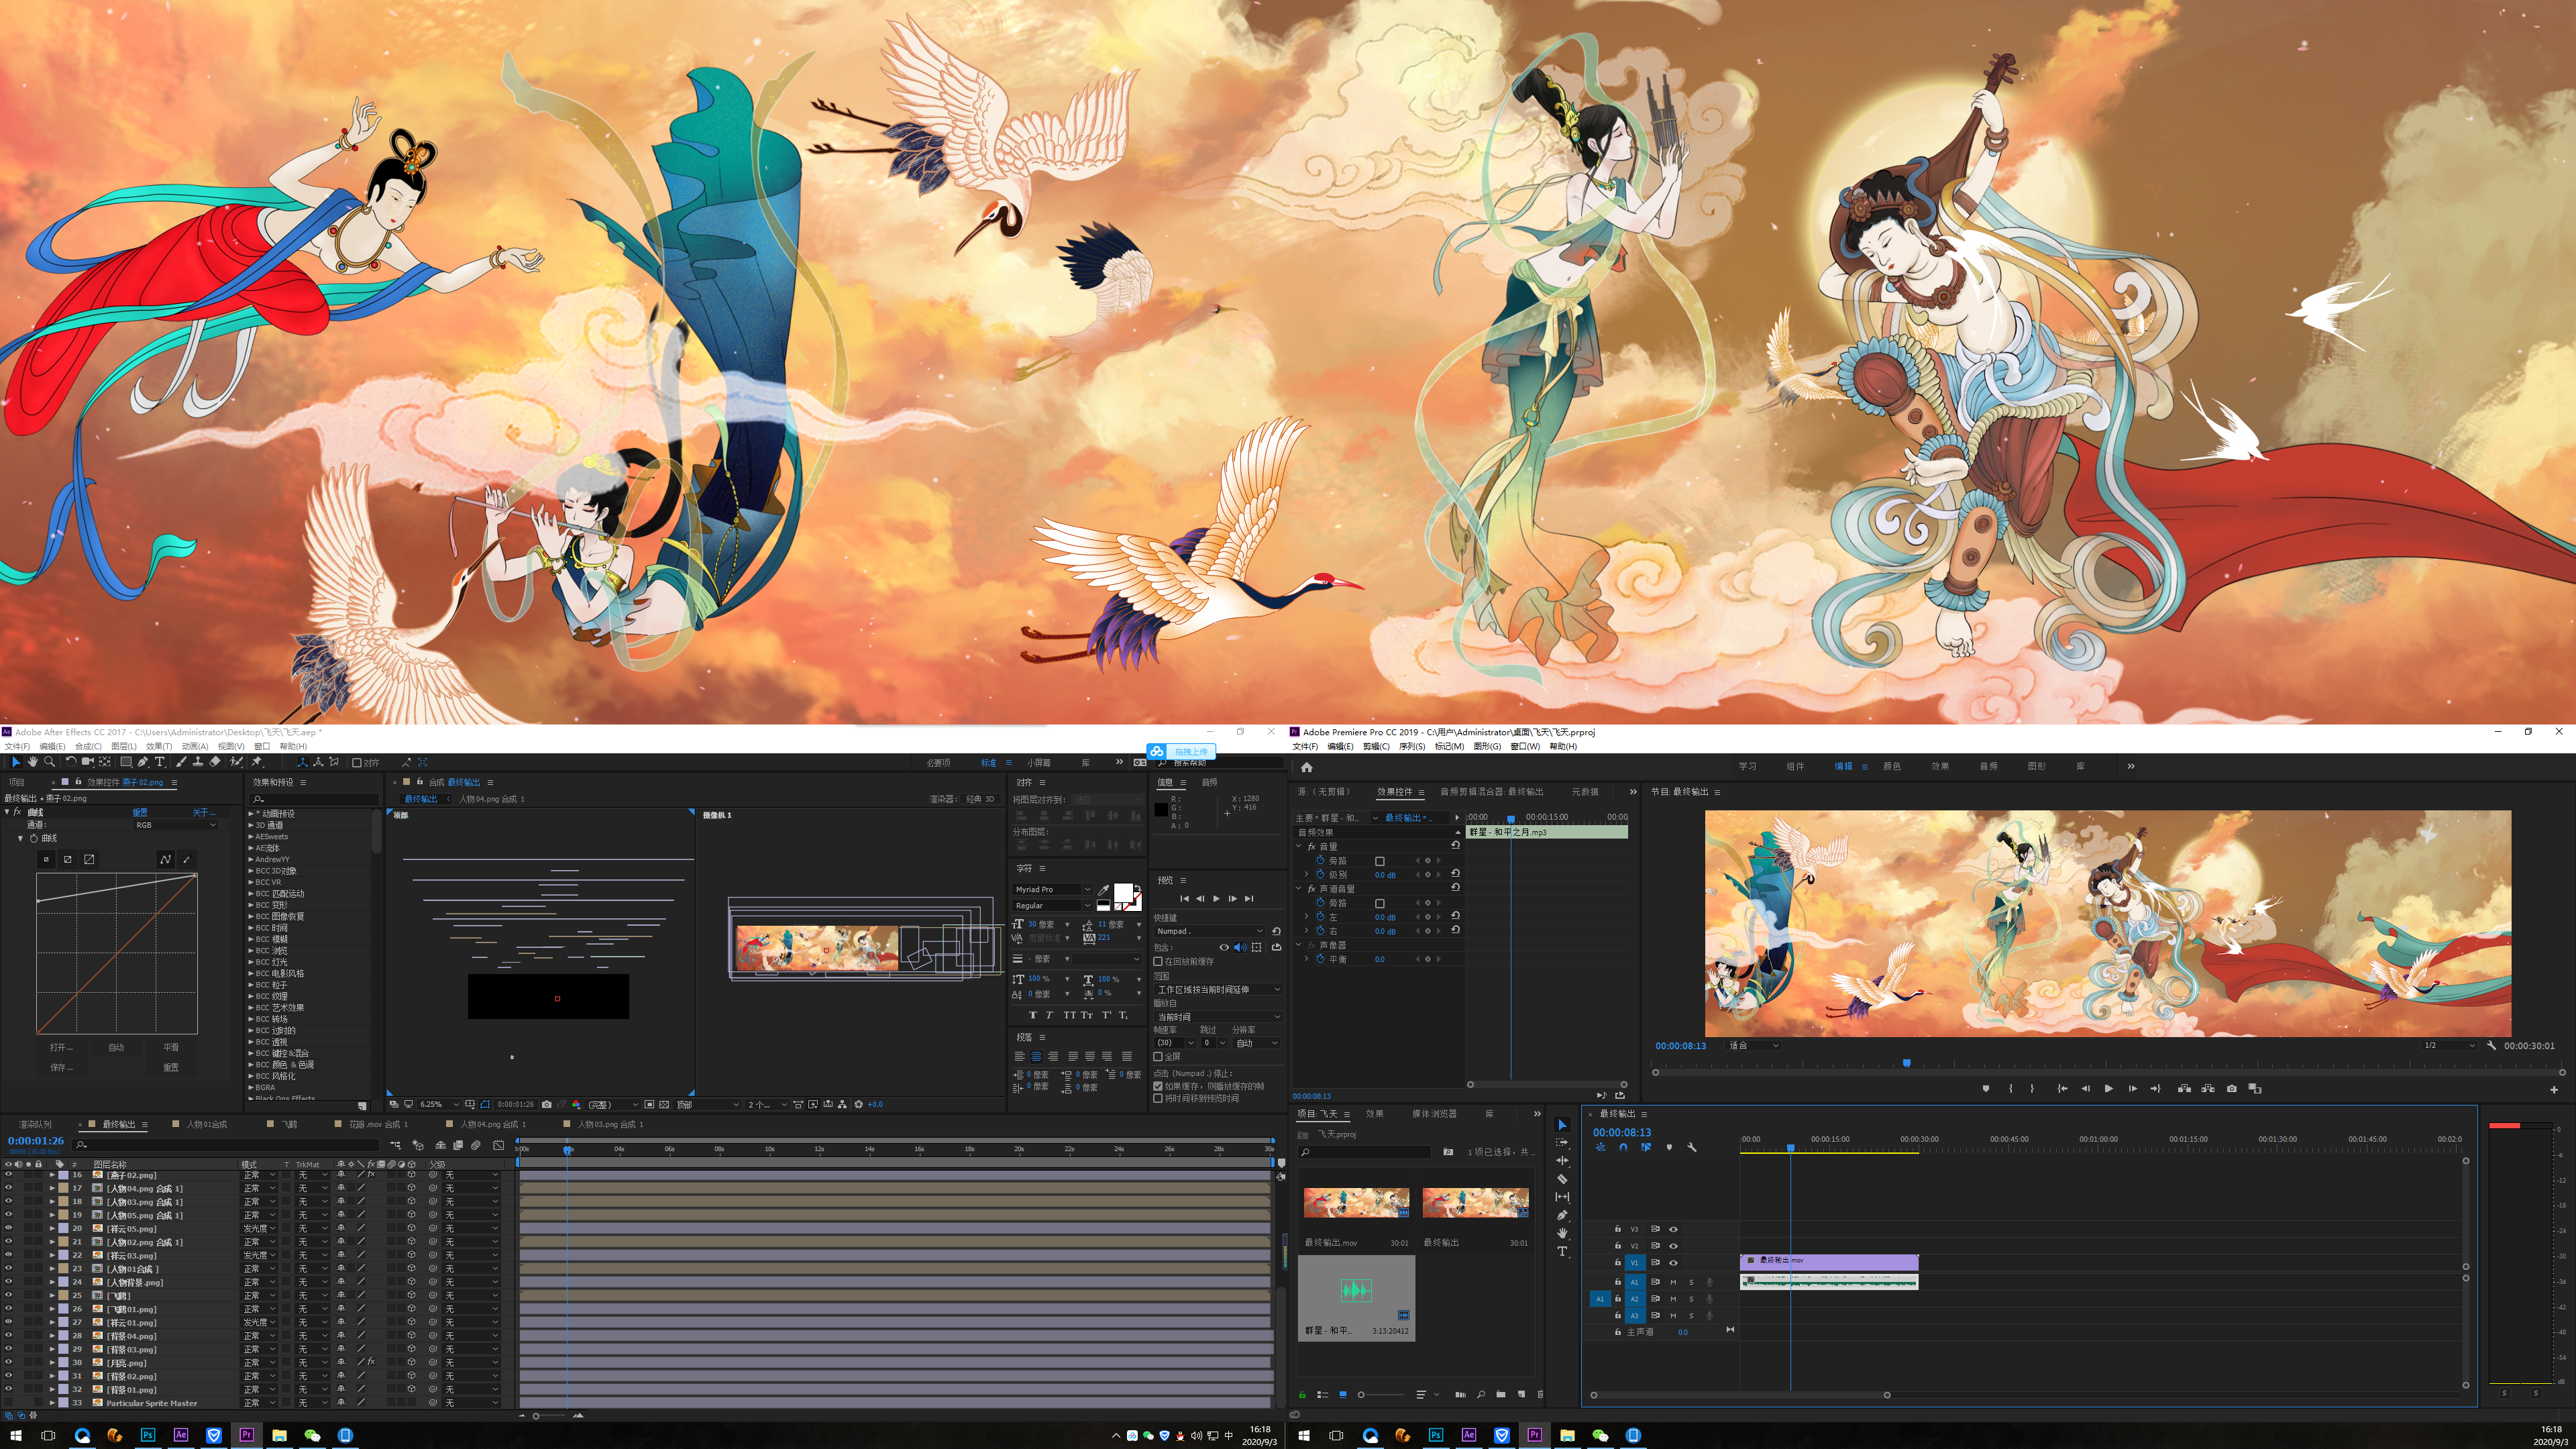The width and height of the screenshot is (2576, 1449).
Task: Solo the A2 audio track
Action: click(1691, 1299)
